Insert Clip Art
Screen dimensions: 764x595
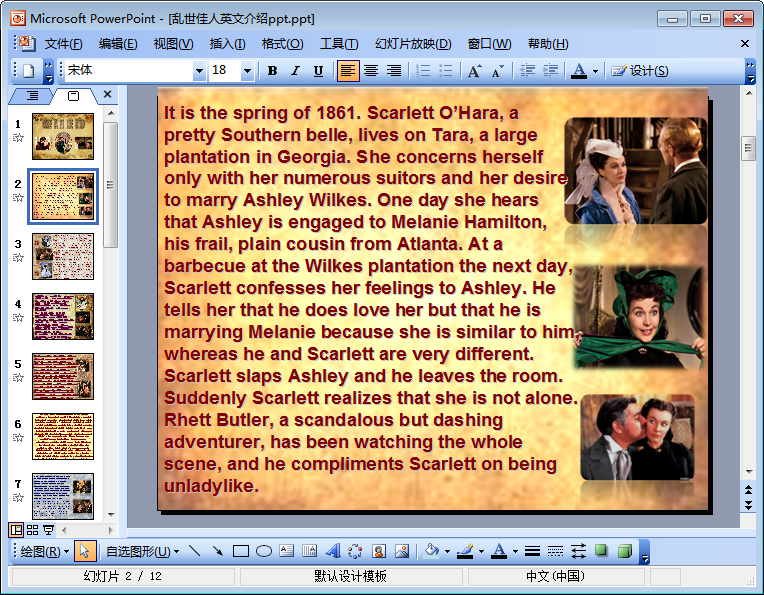click(379, 552)
